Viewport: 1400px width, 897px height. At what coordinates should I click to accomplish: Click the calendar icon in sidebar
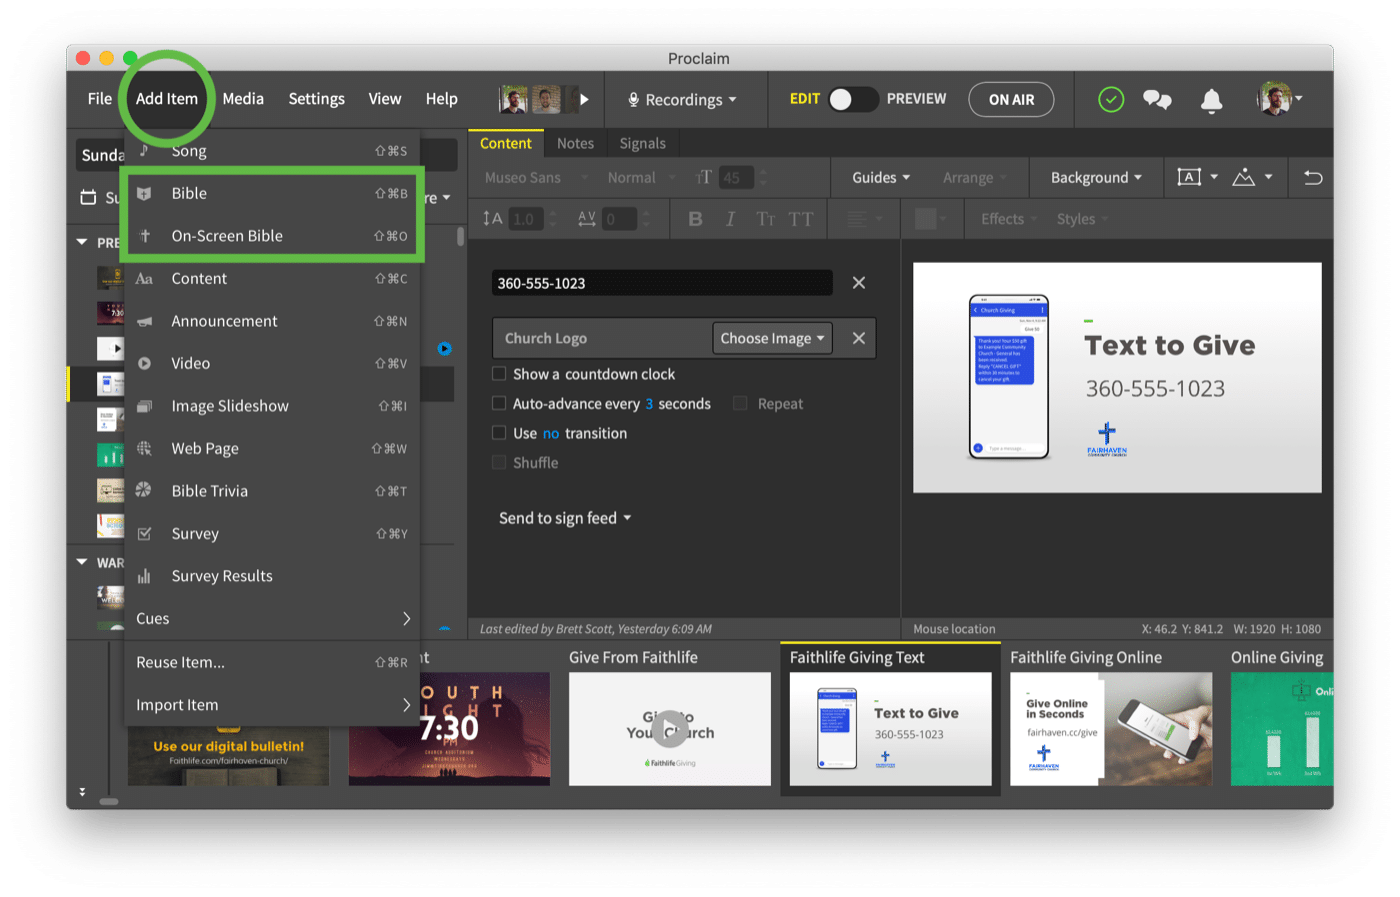(x=89, y=198)
